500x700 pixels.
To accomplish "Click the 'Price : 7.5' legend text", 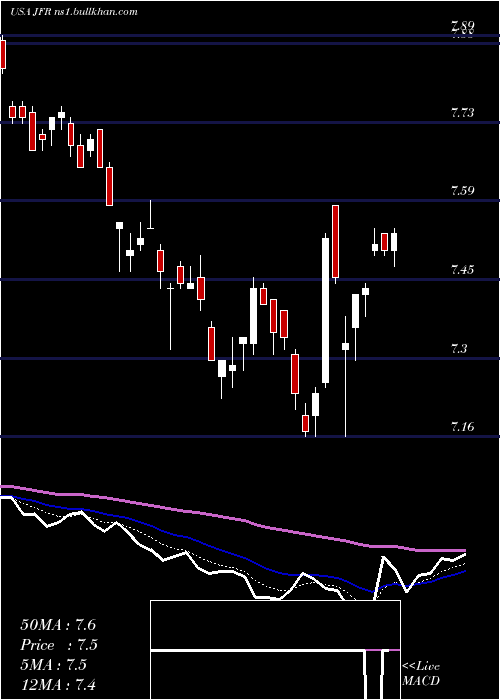I will pyautogui.click(x=59, y=645).
